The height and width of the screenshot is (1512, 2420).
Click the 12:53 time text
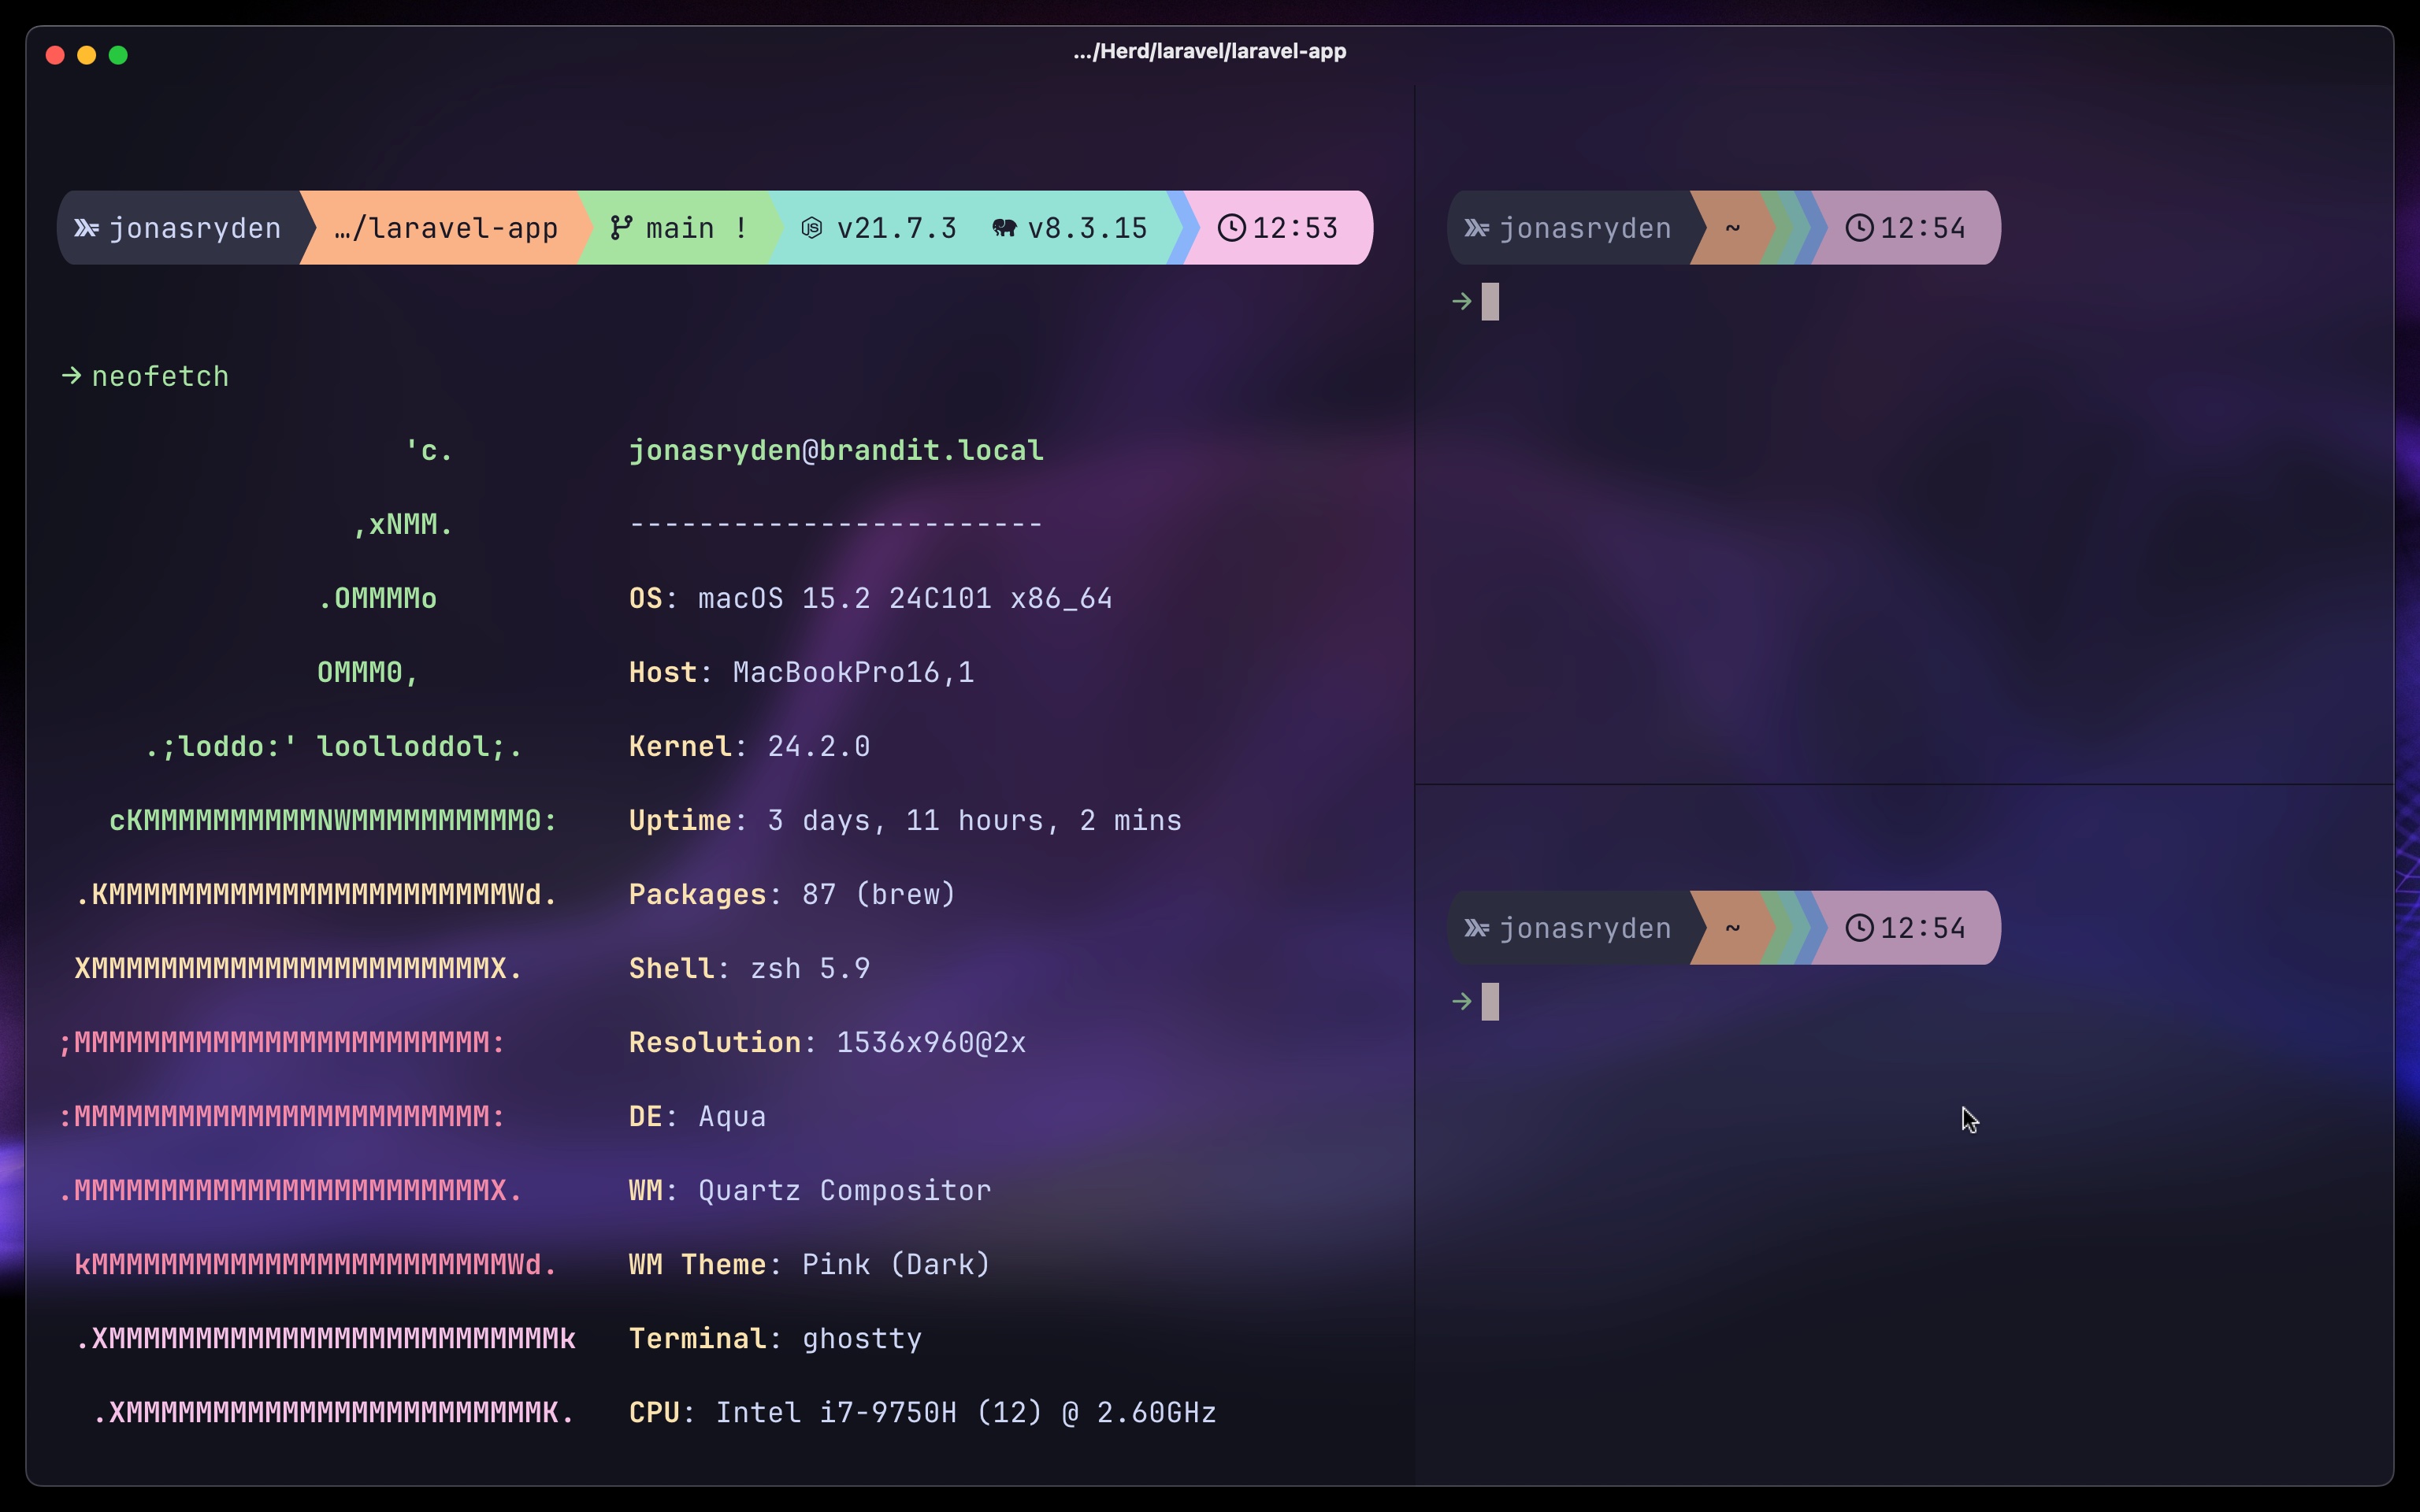click(1295, 228)
